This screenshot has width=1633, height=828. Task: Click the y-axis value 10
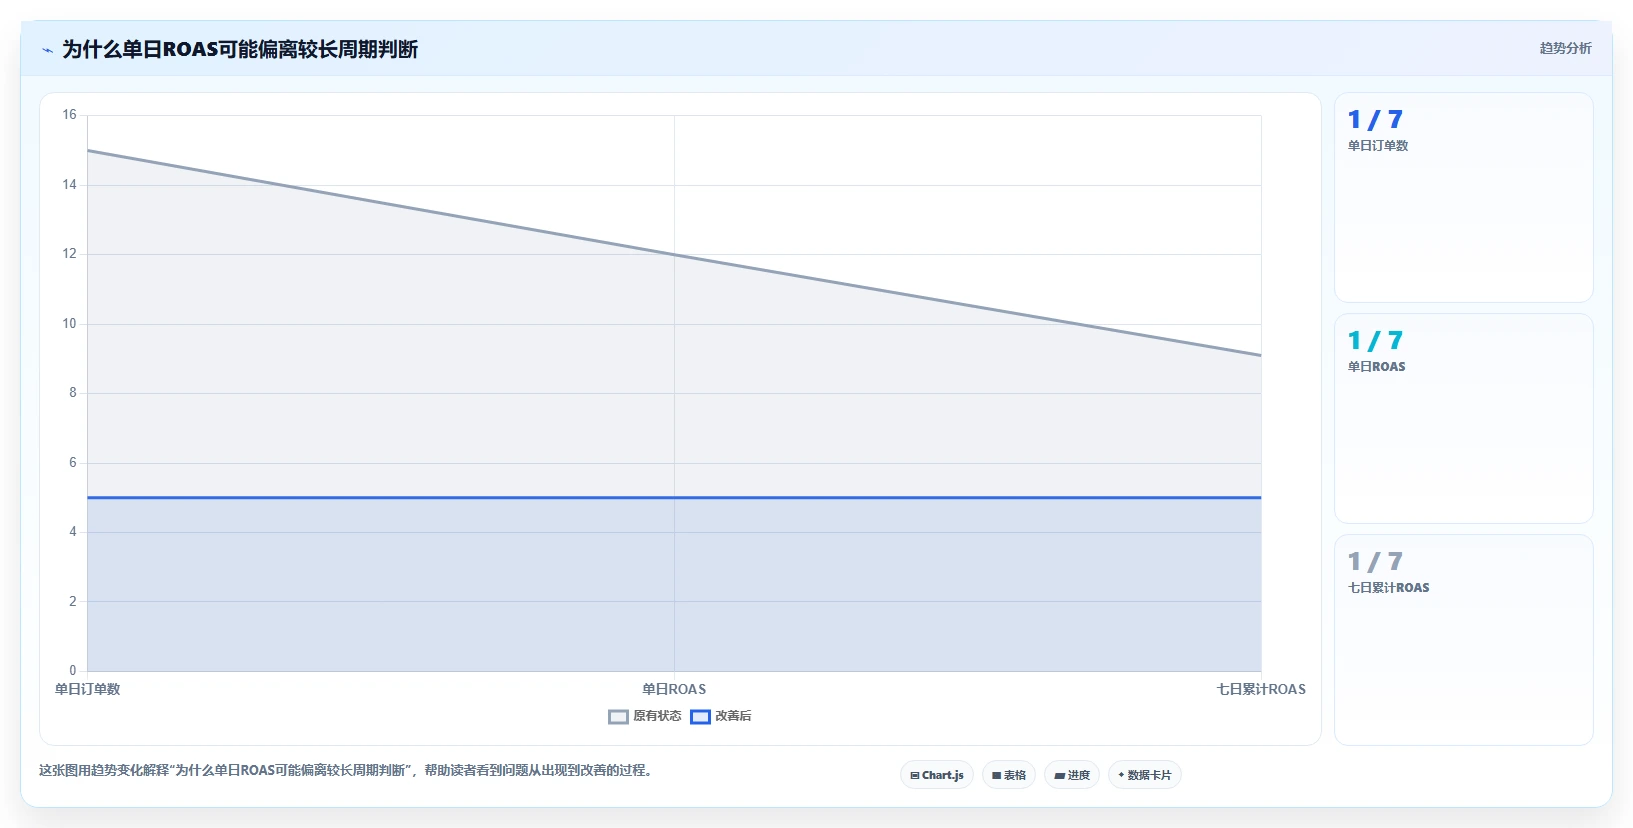click(x=69, y=324)
